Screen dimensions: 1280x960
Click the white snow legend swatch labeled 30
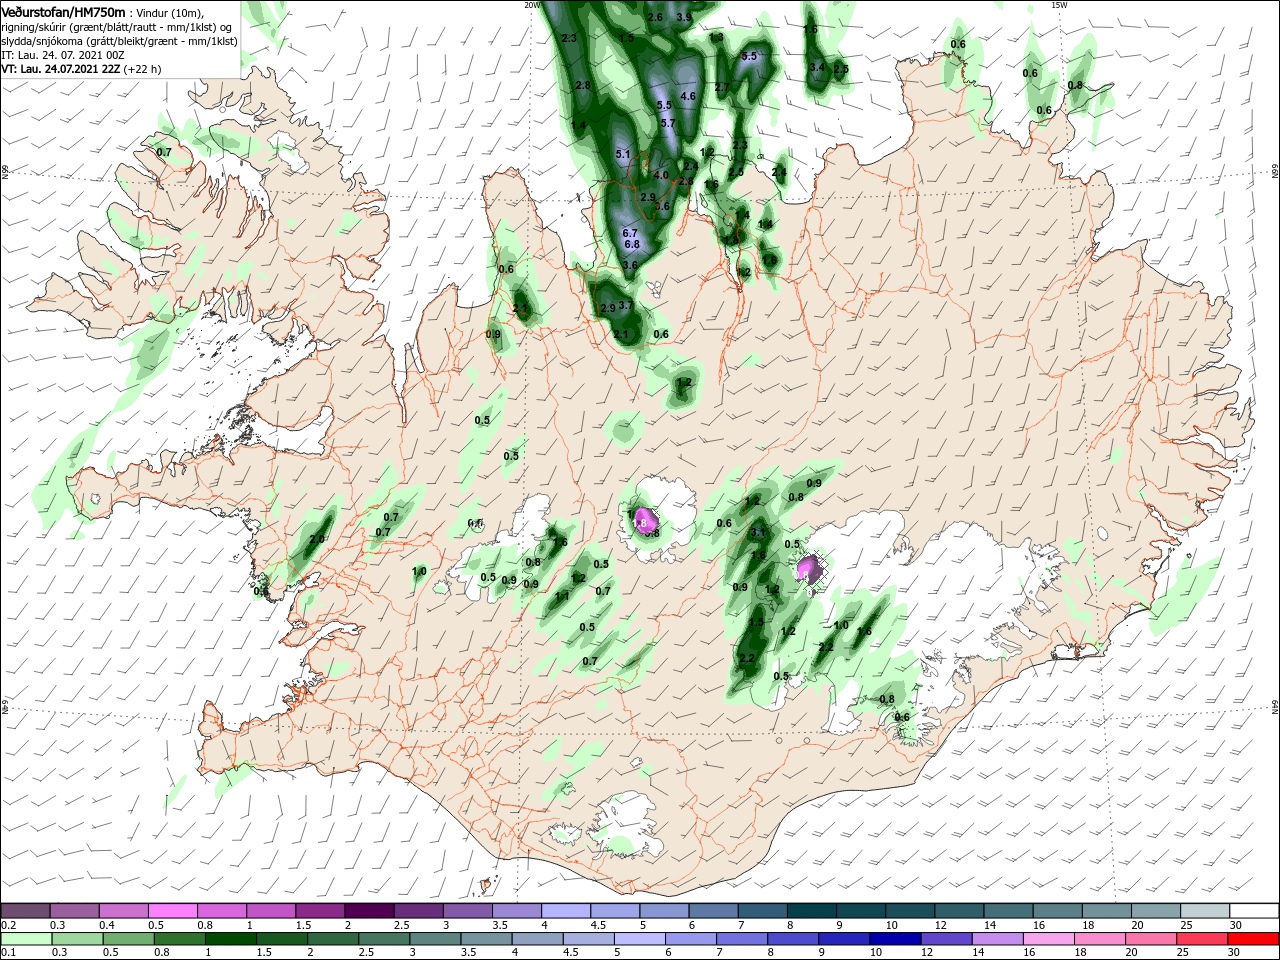coord(1254,910)
